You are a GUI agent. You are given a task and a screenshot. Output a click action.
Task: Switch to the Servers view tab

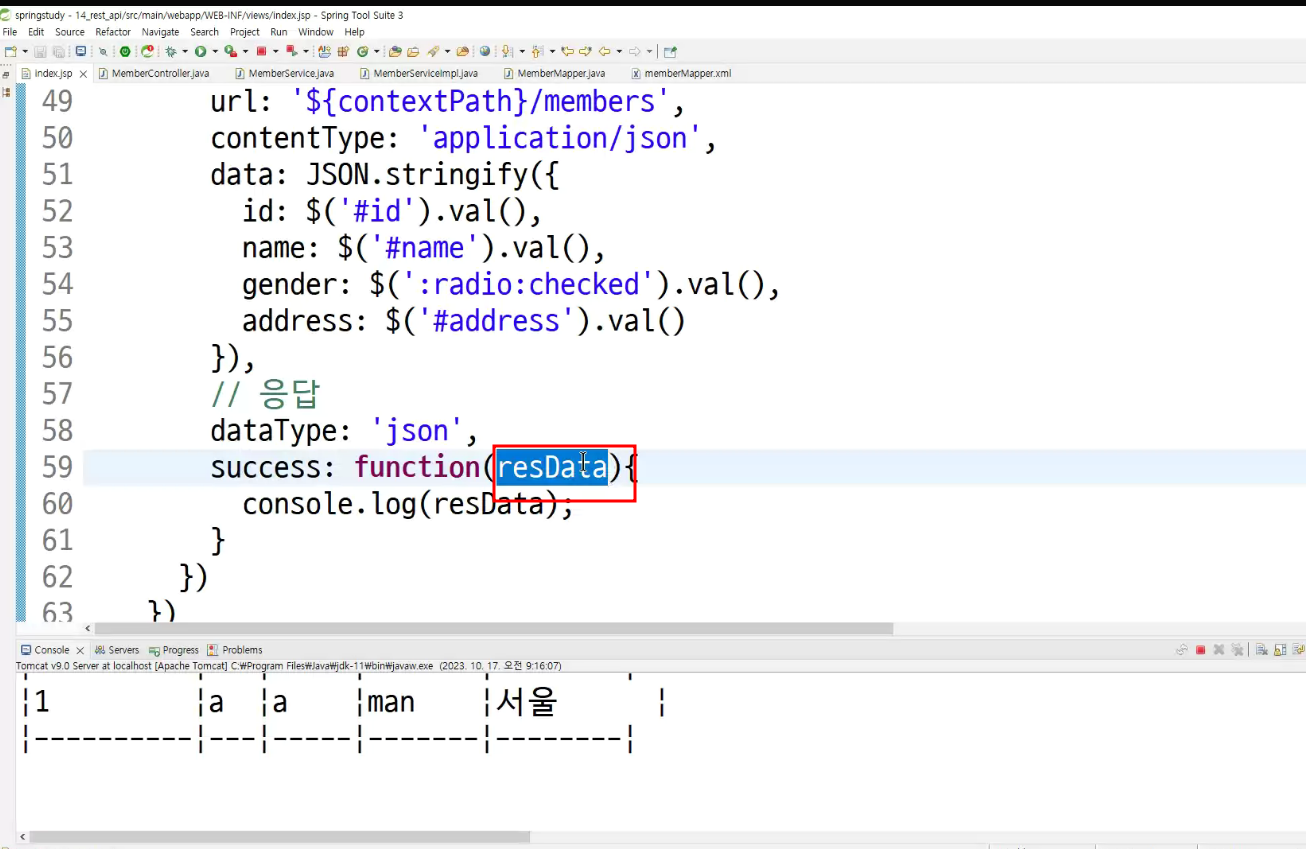[117, 650]
